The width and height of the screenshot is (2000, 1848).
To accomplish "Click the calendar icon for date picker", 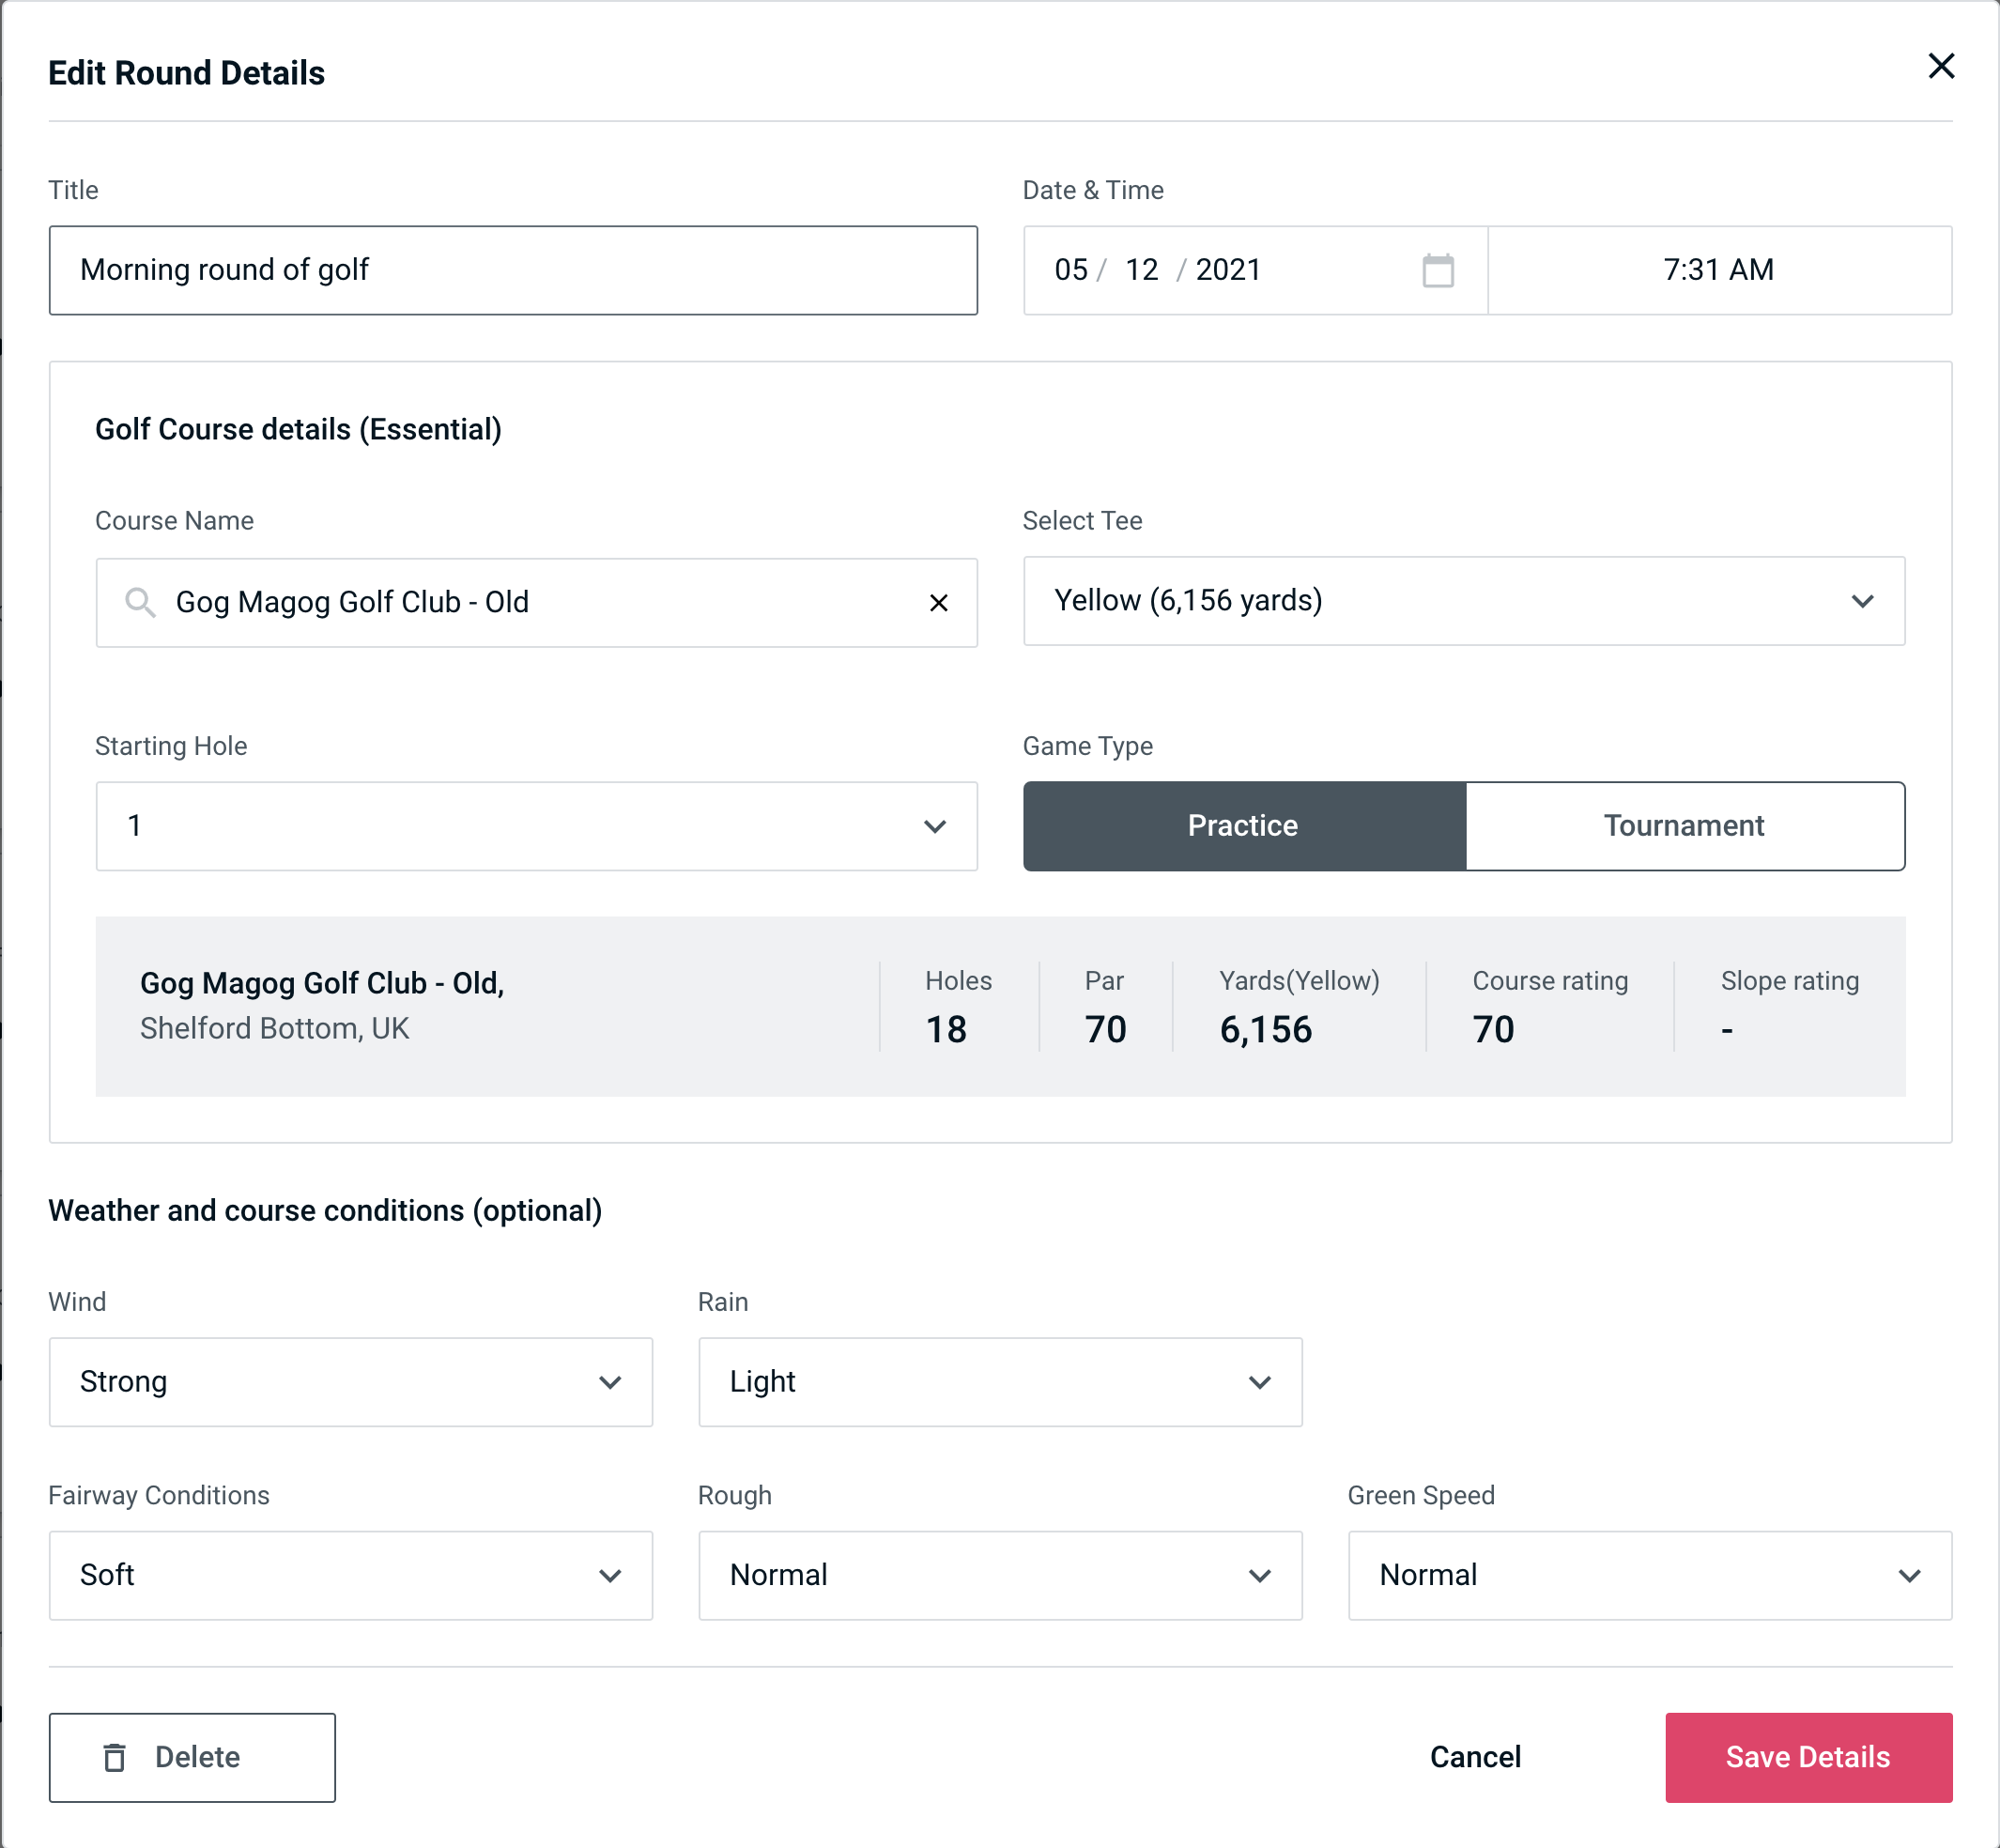I will coord(1438,270).
